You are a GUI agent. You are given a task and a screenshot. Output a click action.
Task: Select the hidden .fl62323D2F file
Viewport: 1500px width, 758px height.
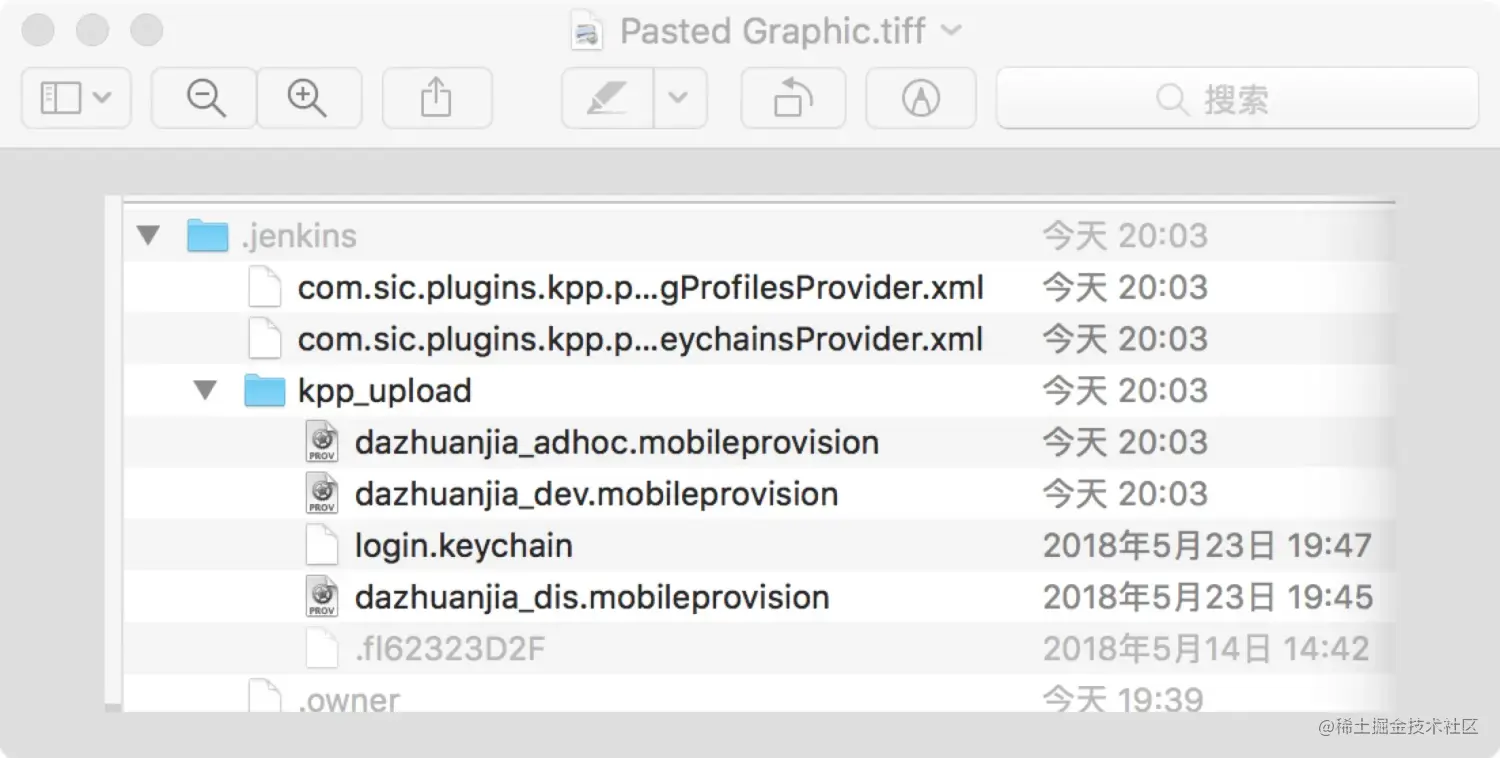tap(450, 650)
